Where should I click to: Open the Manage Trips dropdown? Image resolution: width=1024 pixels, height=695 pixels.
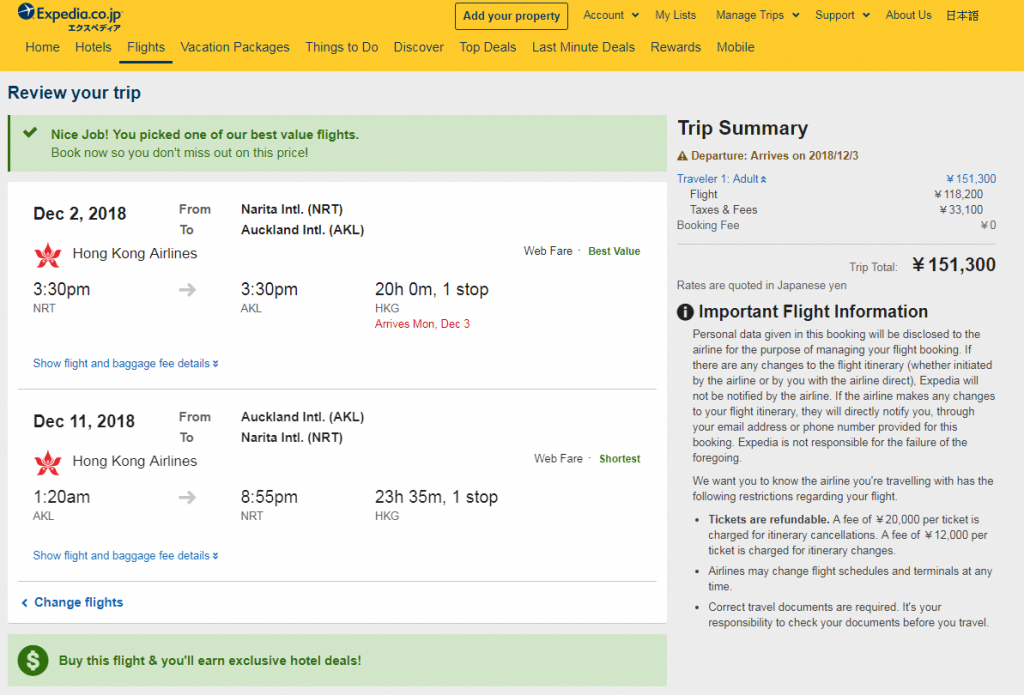coord(757,15)
